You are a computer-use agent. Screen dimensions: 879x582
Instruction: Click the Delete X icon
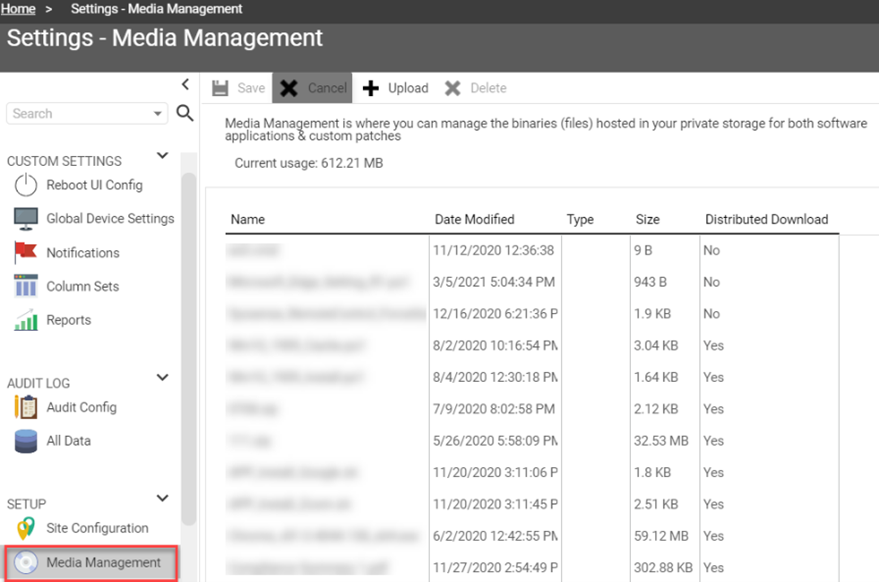(x=452, y=88)
